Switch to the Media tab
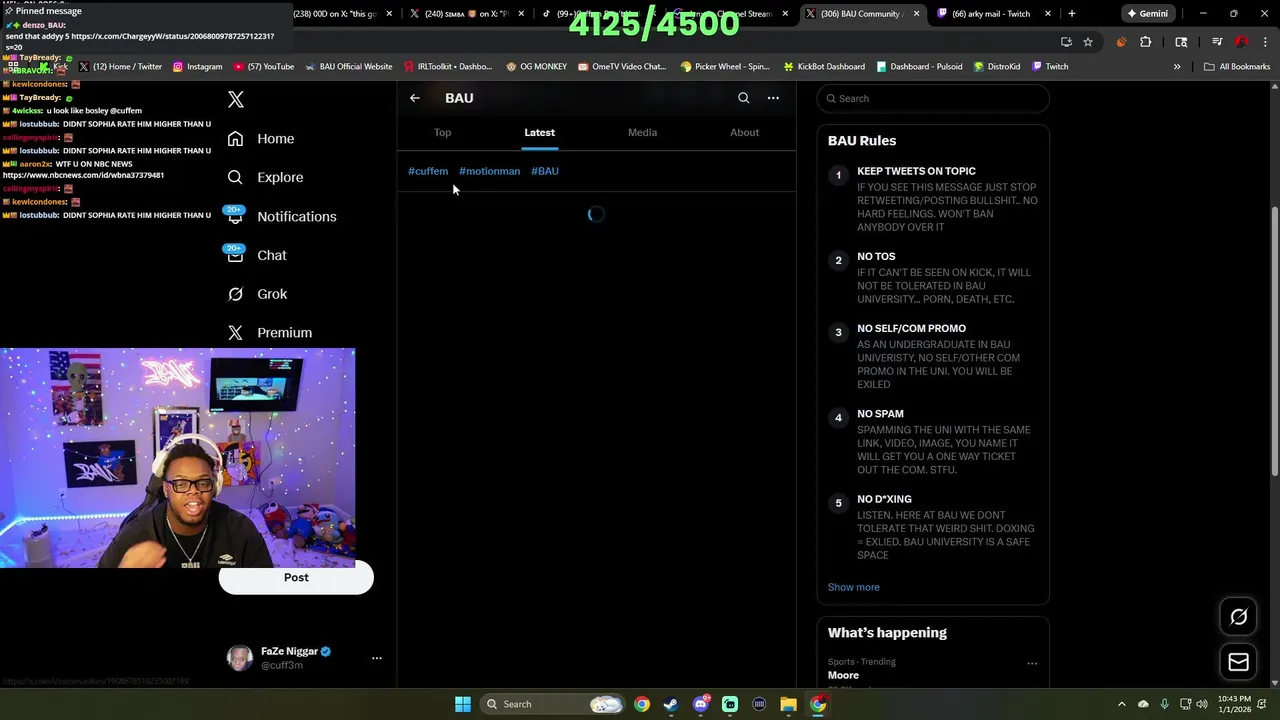The height and width of the screenshot is (720, 1280). pos(642,132)
